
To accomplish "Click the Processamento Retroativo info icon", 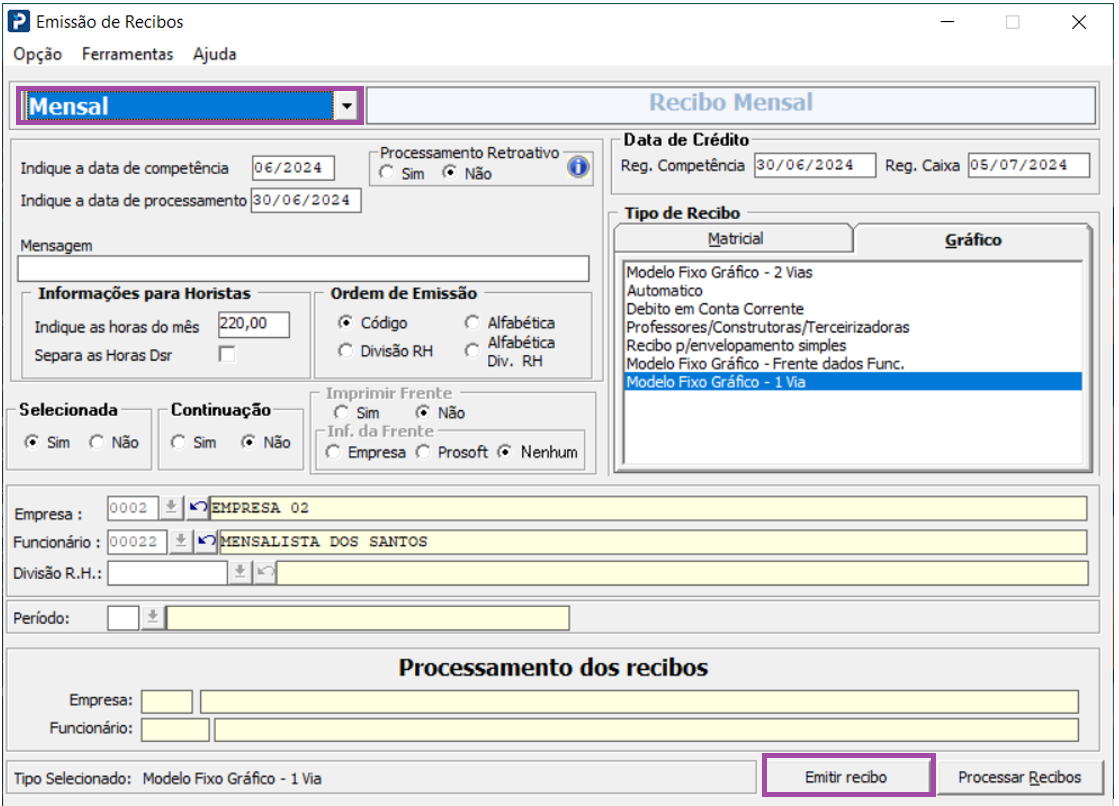I will pos(578,167).
